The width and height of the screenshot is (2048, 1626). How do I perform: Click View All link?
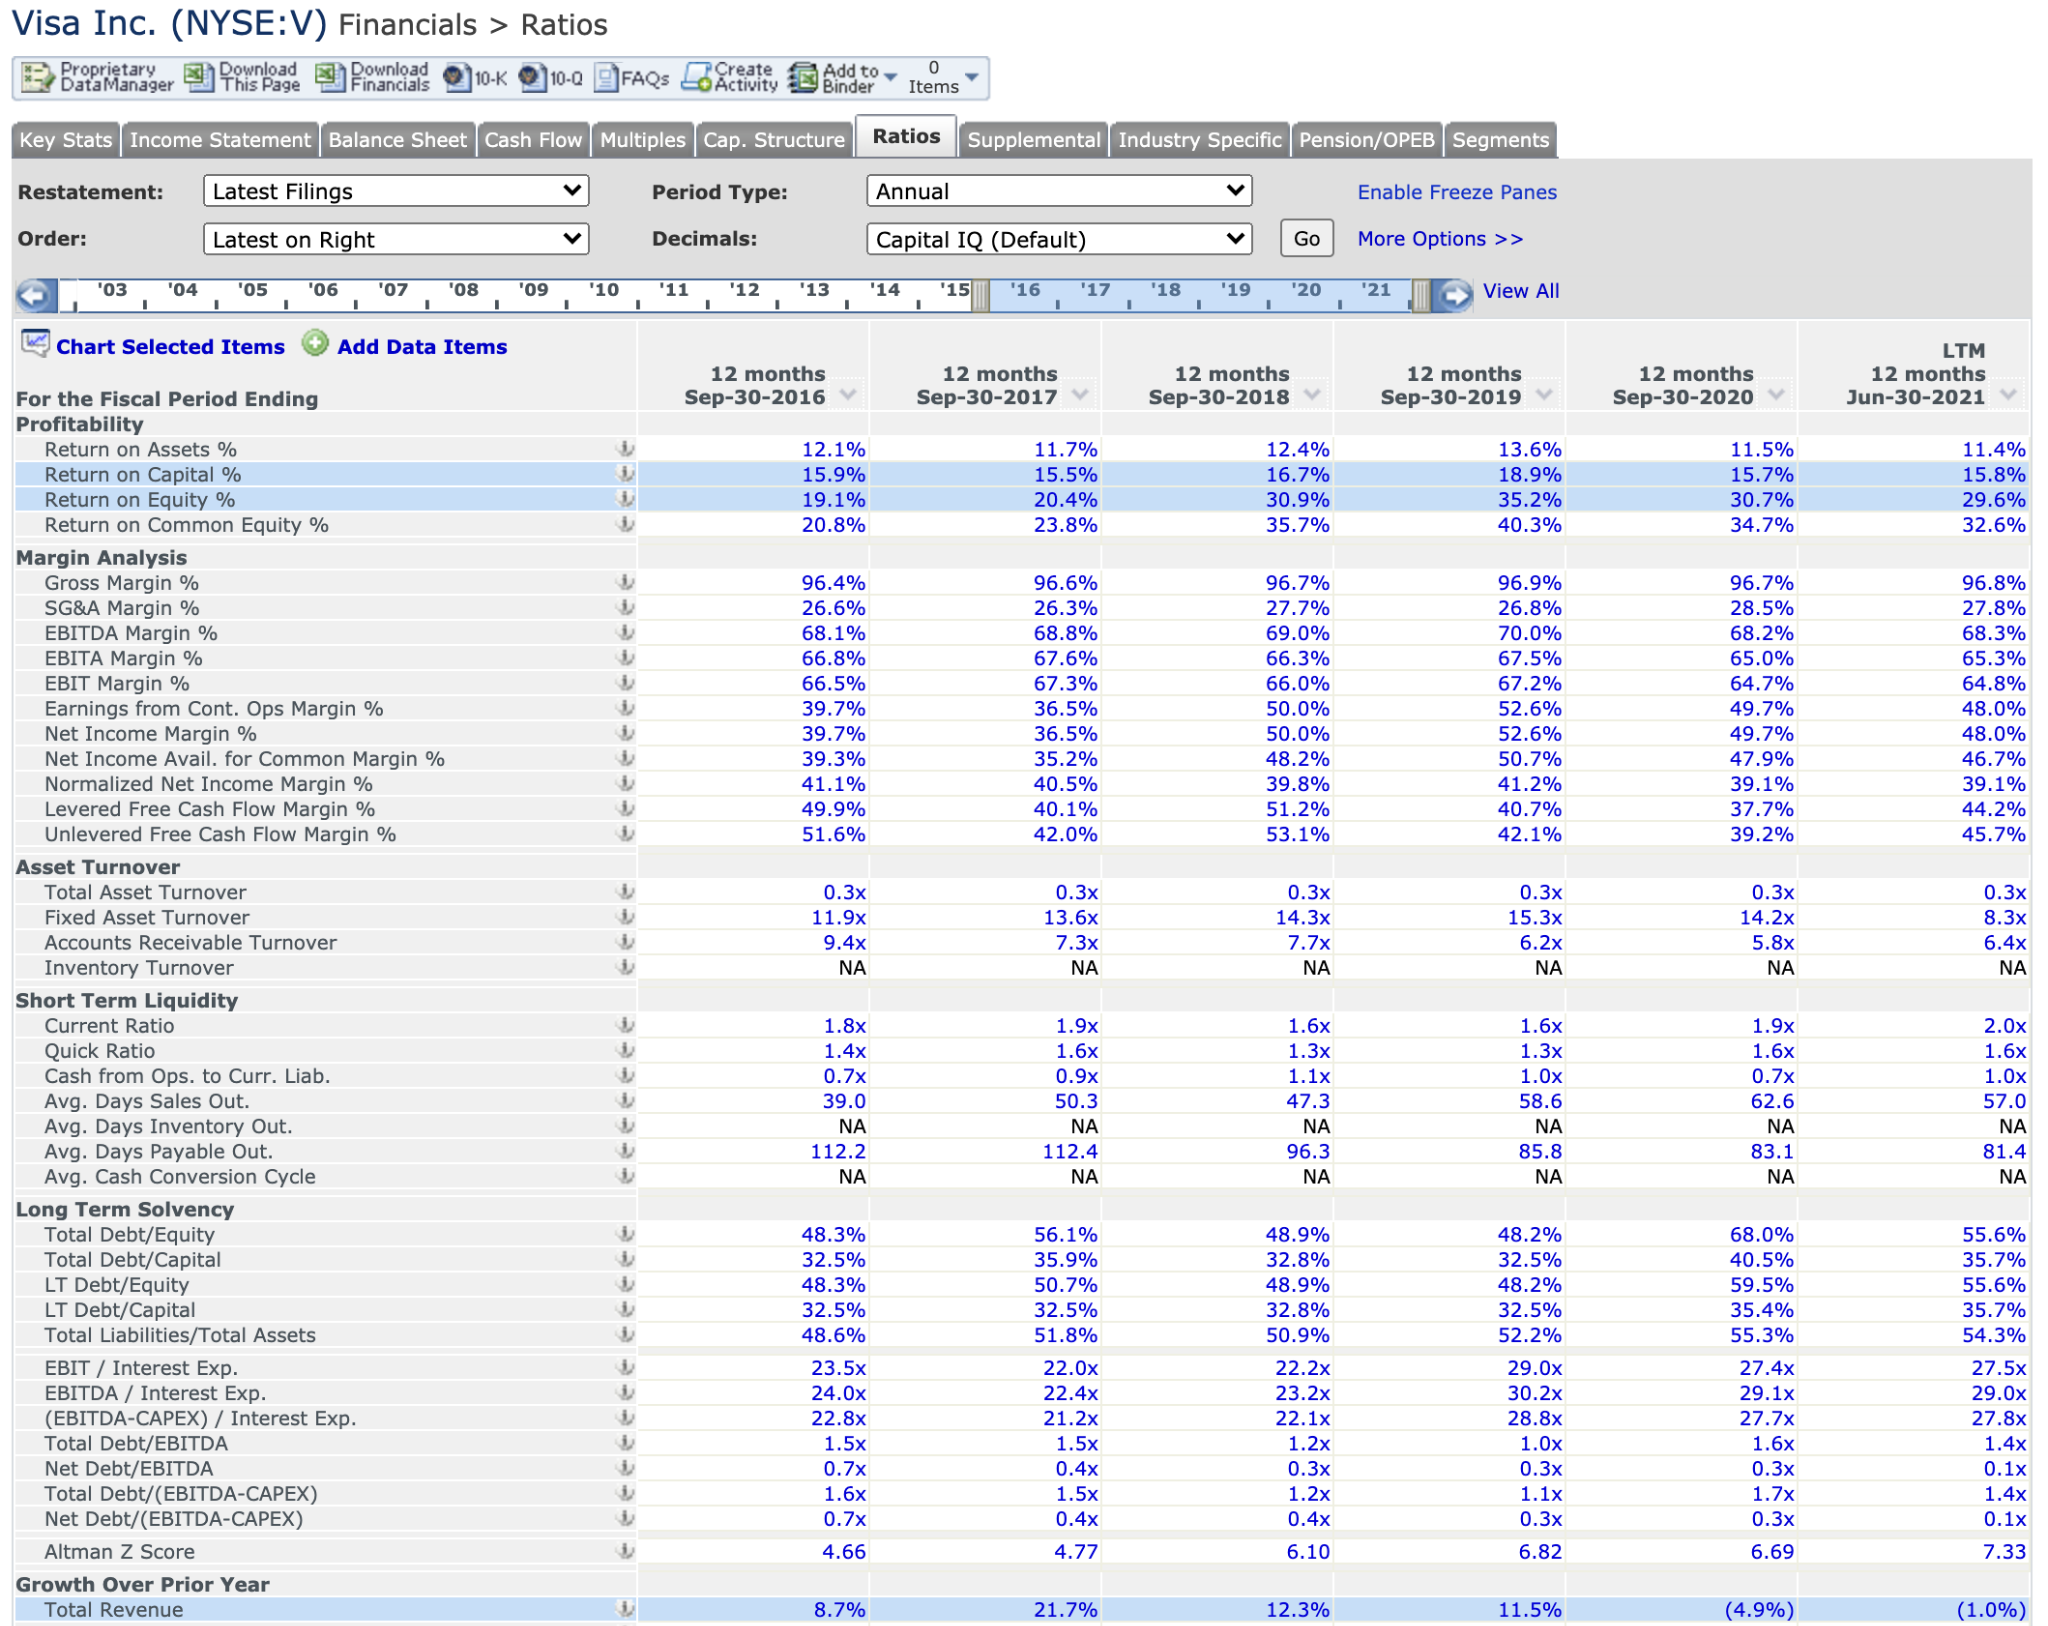pos(1521,291)
